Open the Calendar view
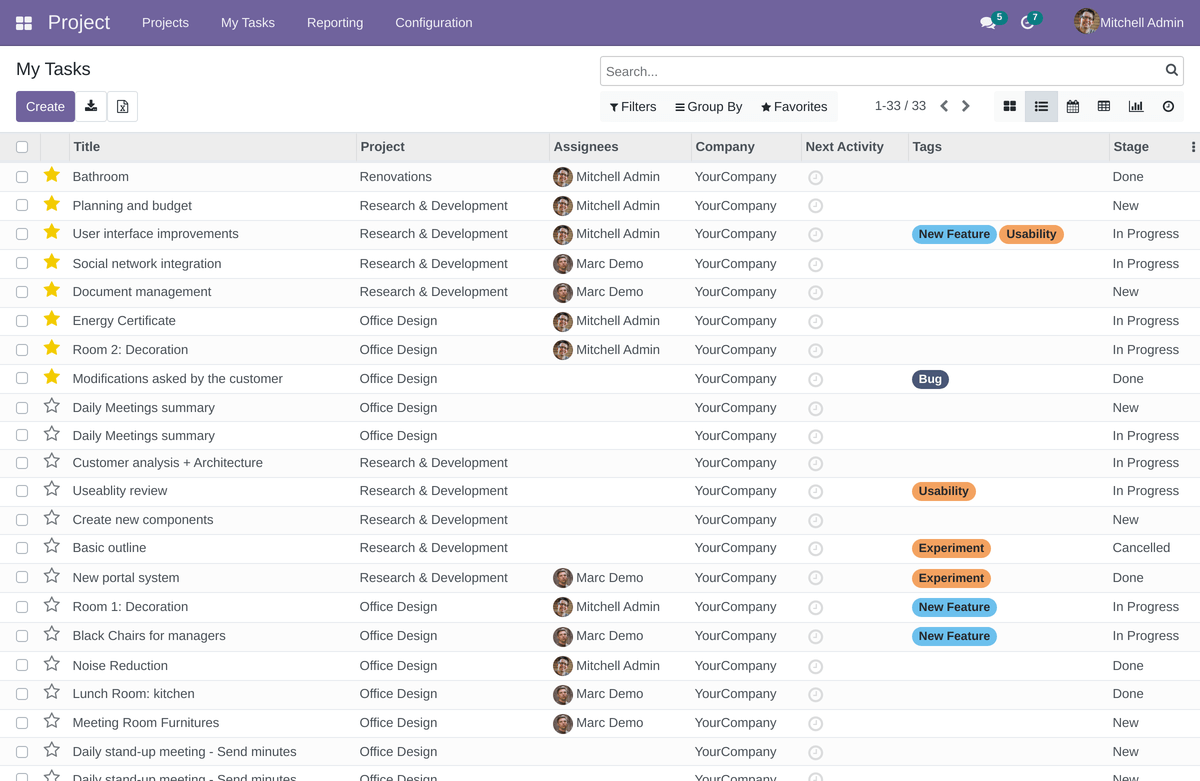Screen dimensions: 1200x781 (x=1073, y=106)
